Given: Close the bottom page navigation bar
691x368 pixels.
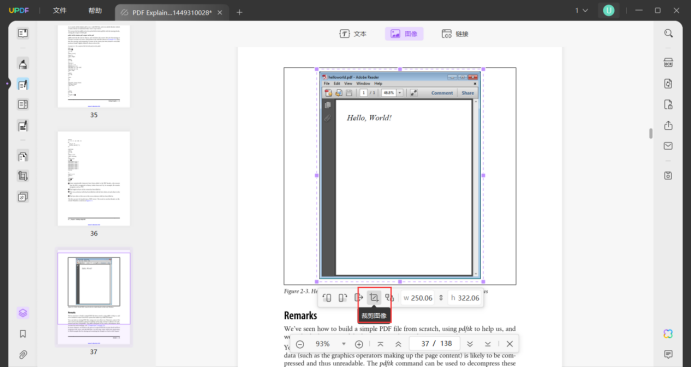Looking at the screenshot, I should pos(510,344).
